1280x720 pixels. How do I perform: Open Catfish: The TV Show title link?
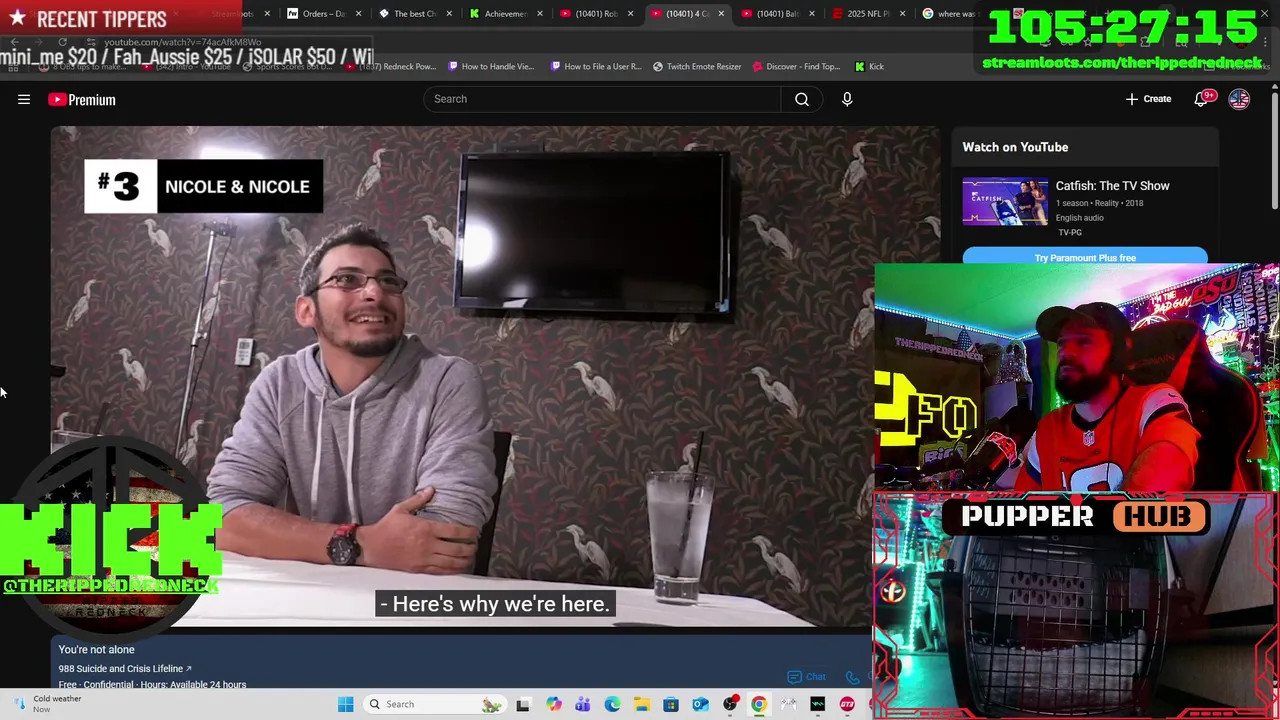(1112, 185)
